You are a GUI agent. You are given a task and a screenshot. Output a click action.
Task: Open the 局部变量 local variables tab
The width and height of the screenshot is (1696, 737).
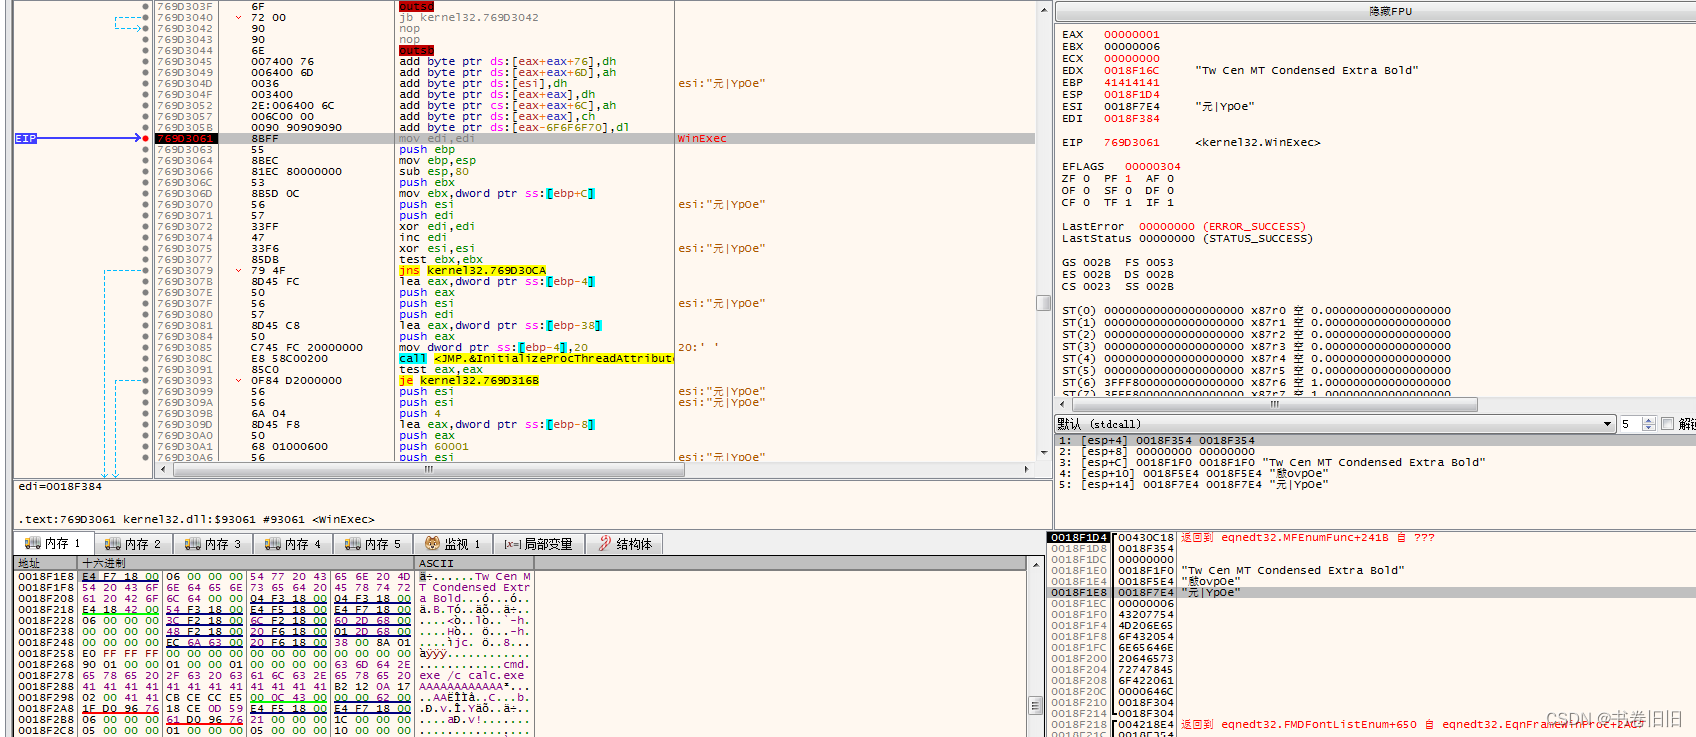pos(539,544)
